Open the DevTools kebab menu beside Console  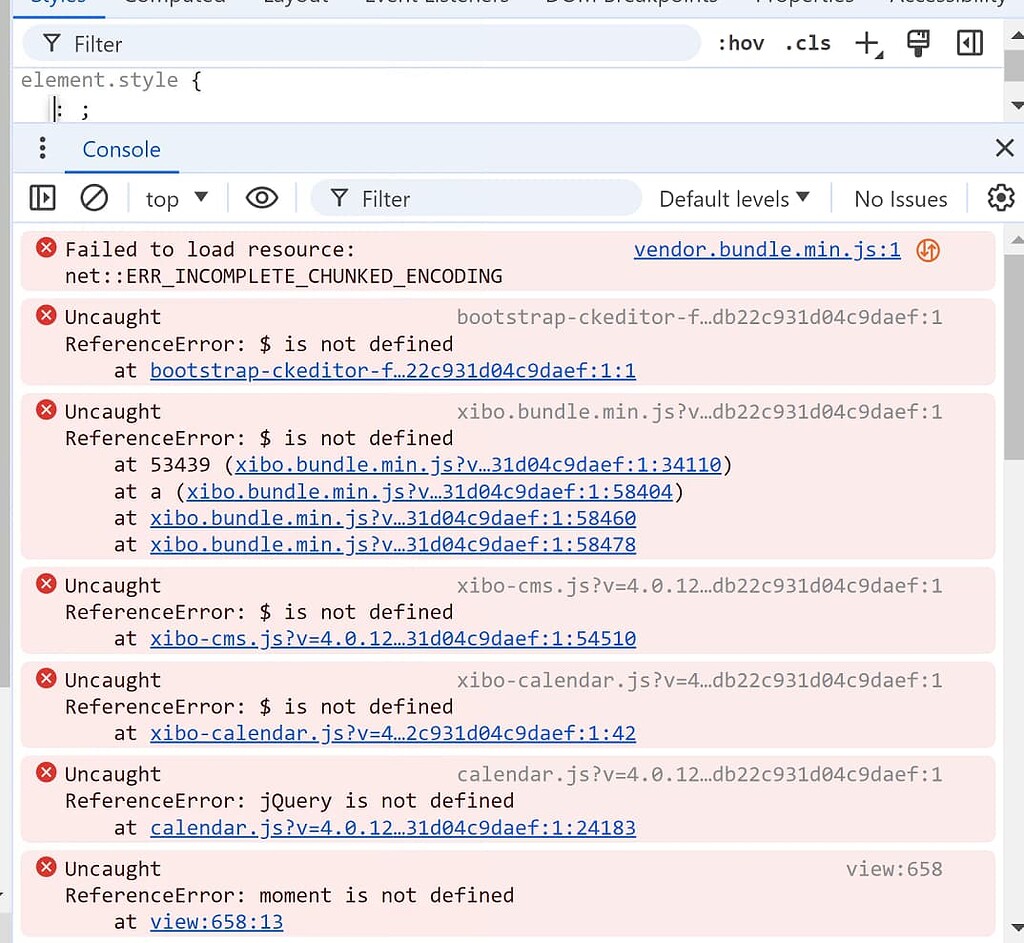click(41, 148)
